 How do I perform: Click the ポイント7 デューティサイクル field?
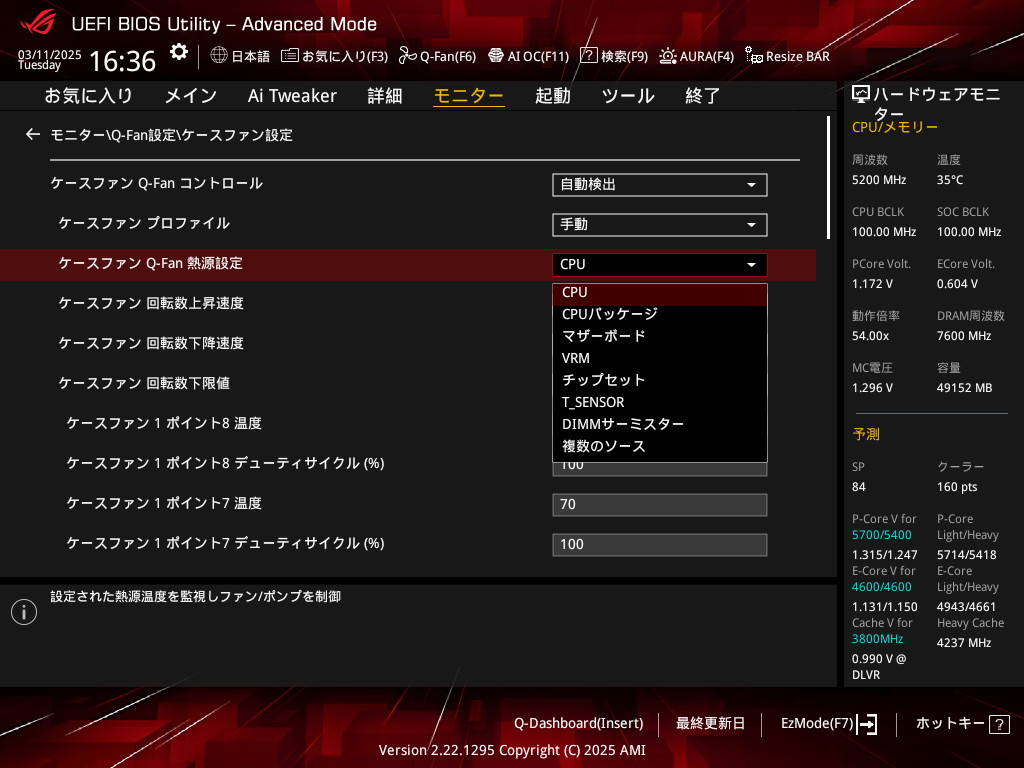point(660,545)
